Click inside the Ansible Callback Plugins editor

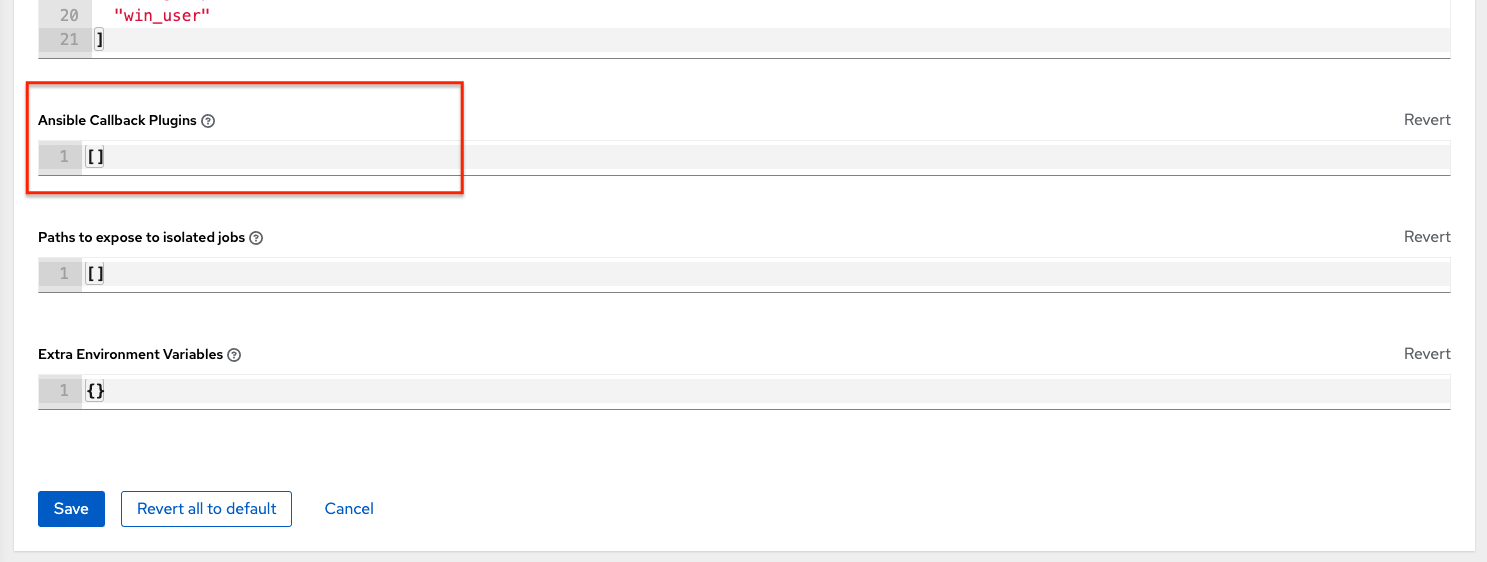point(700,157)
